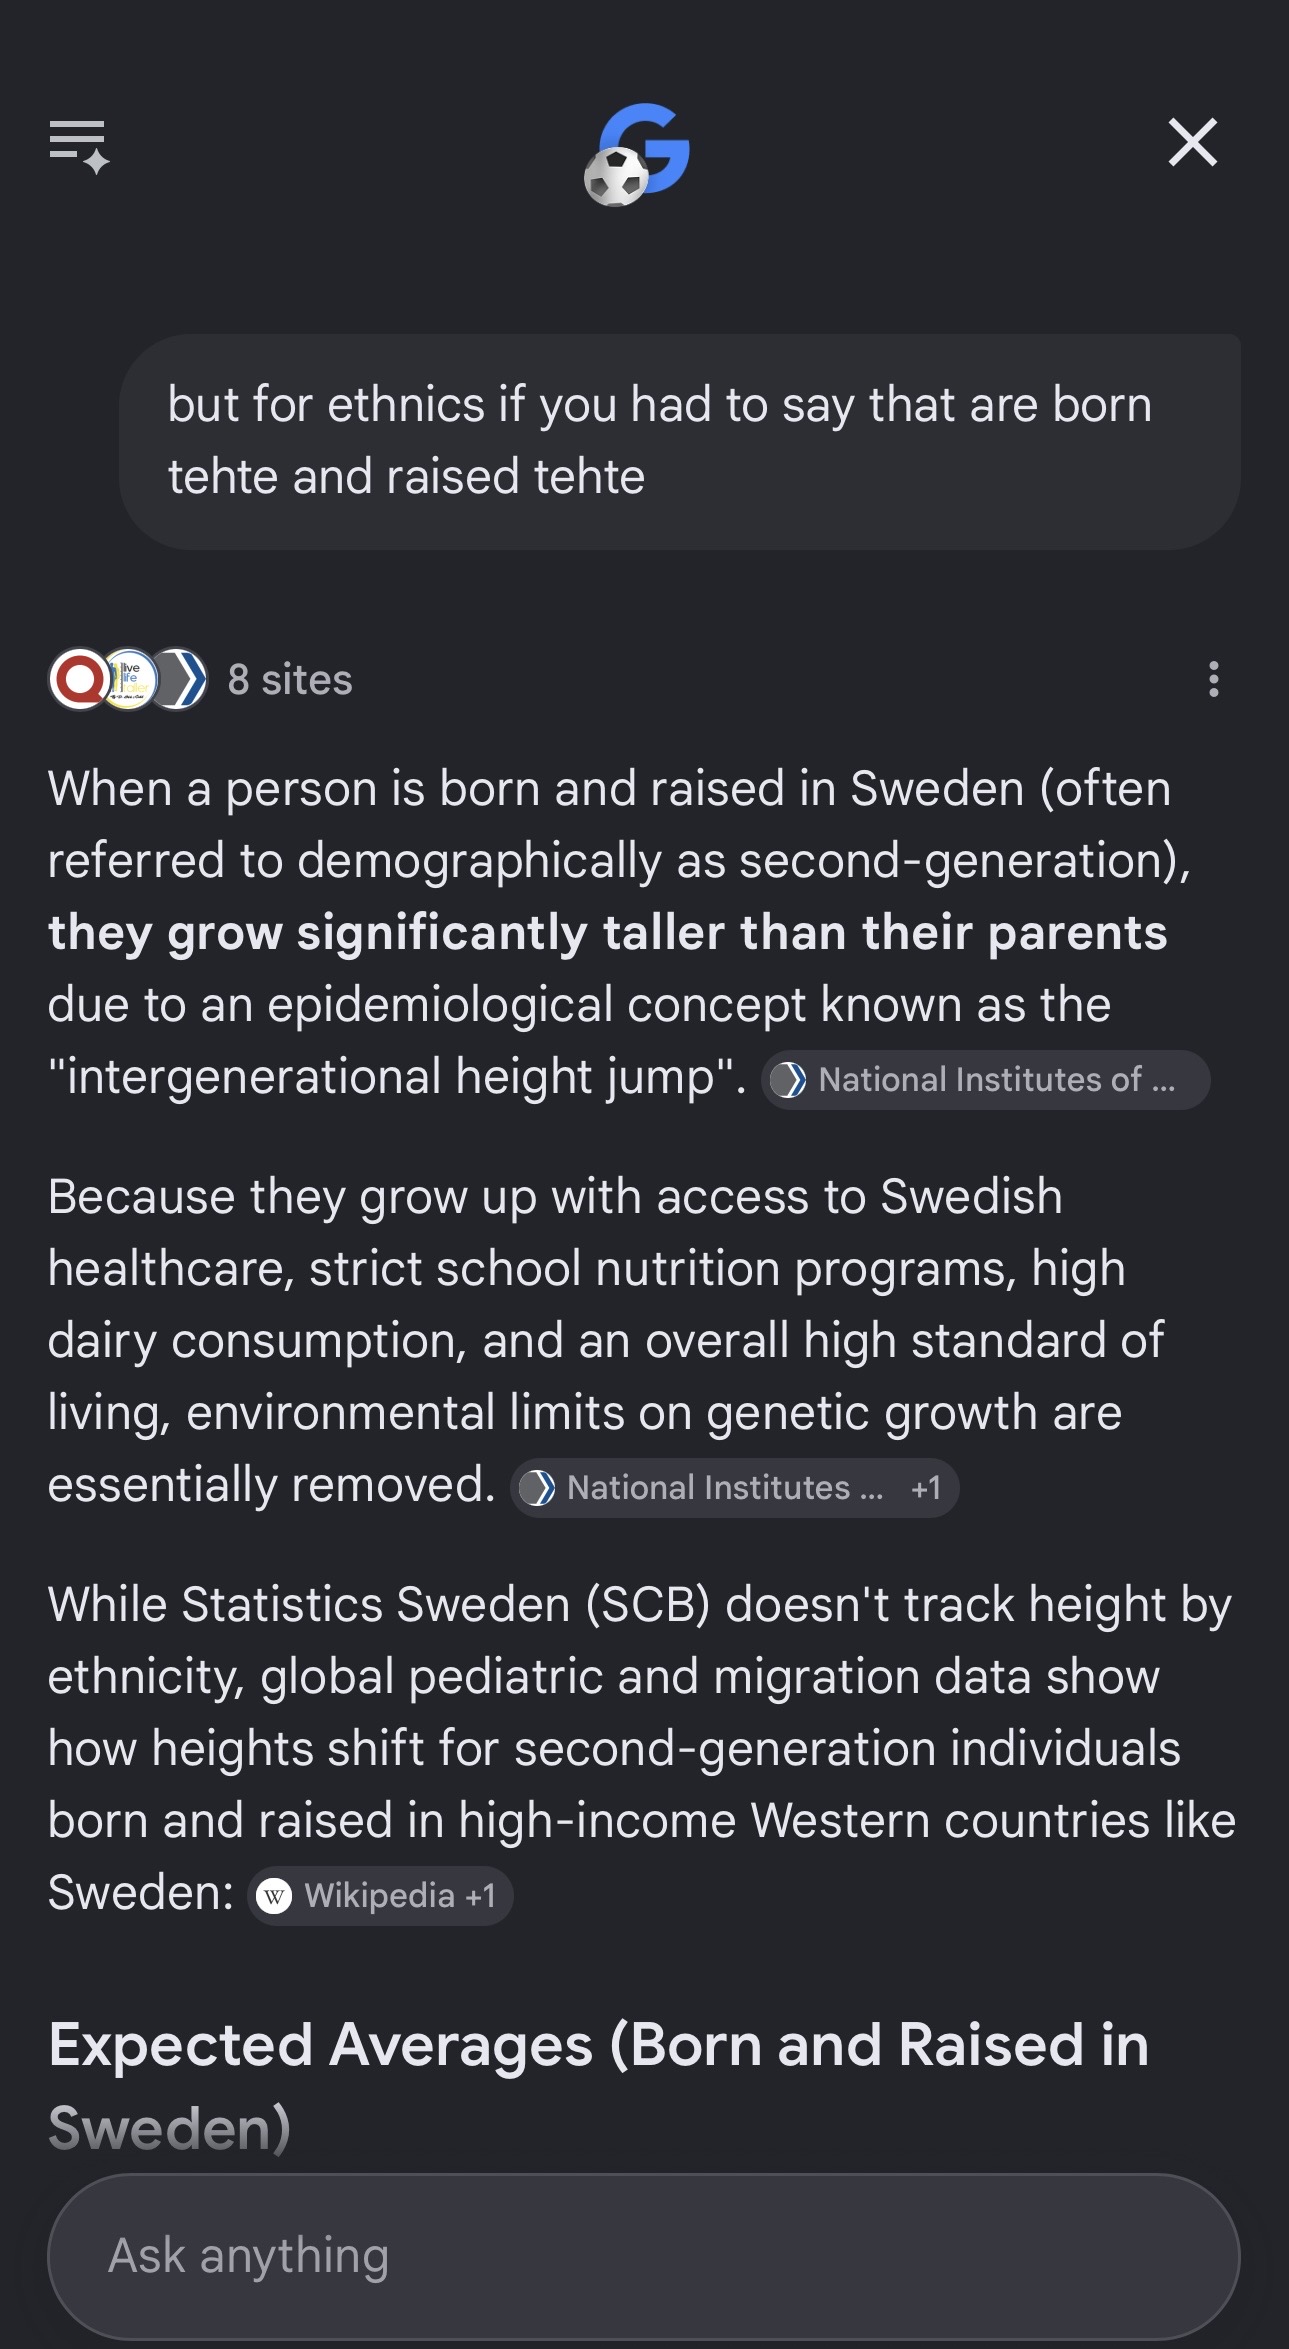Open the AI Mode history list icon

pyautogui.click(x=79, y=146)
